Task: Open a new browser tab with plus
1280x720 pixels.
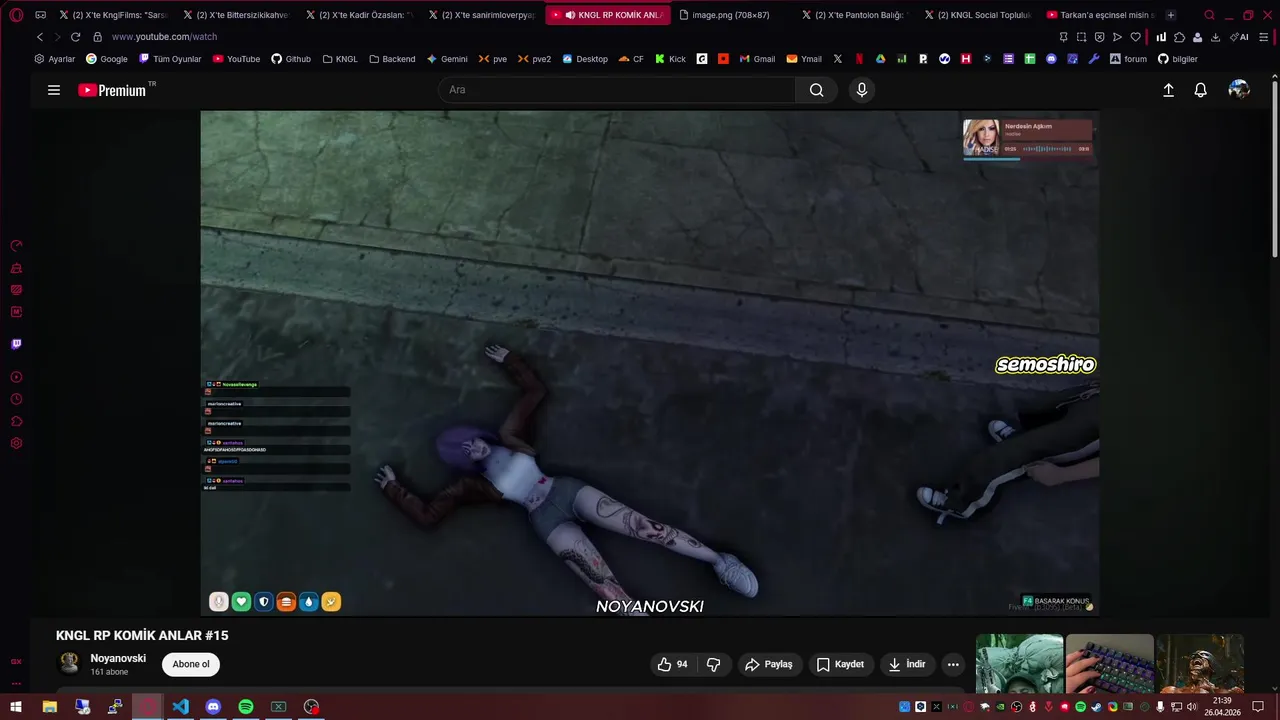Action: point(1171,15)
